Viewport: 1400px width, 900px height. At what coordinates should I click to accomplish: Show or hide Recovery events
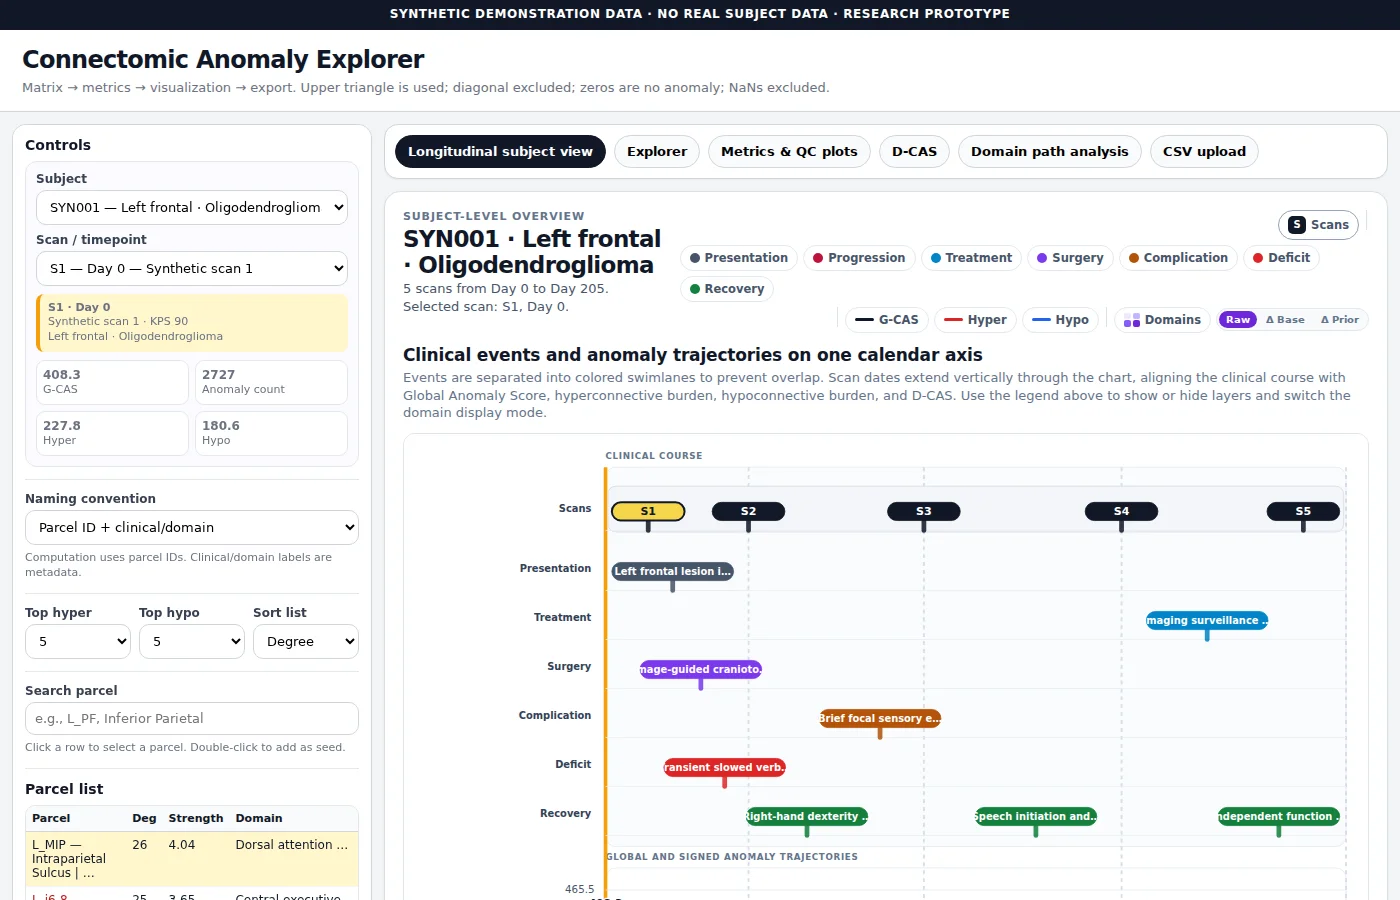tap(727, 289)
